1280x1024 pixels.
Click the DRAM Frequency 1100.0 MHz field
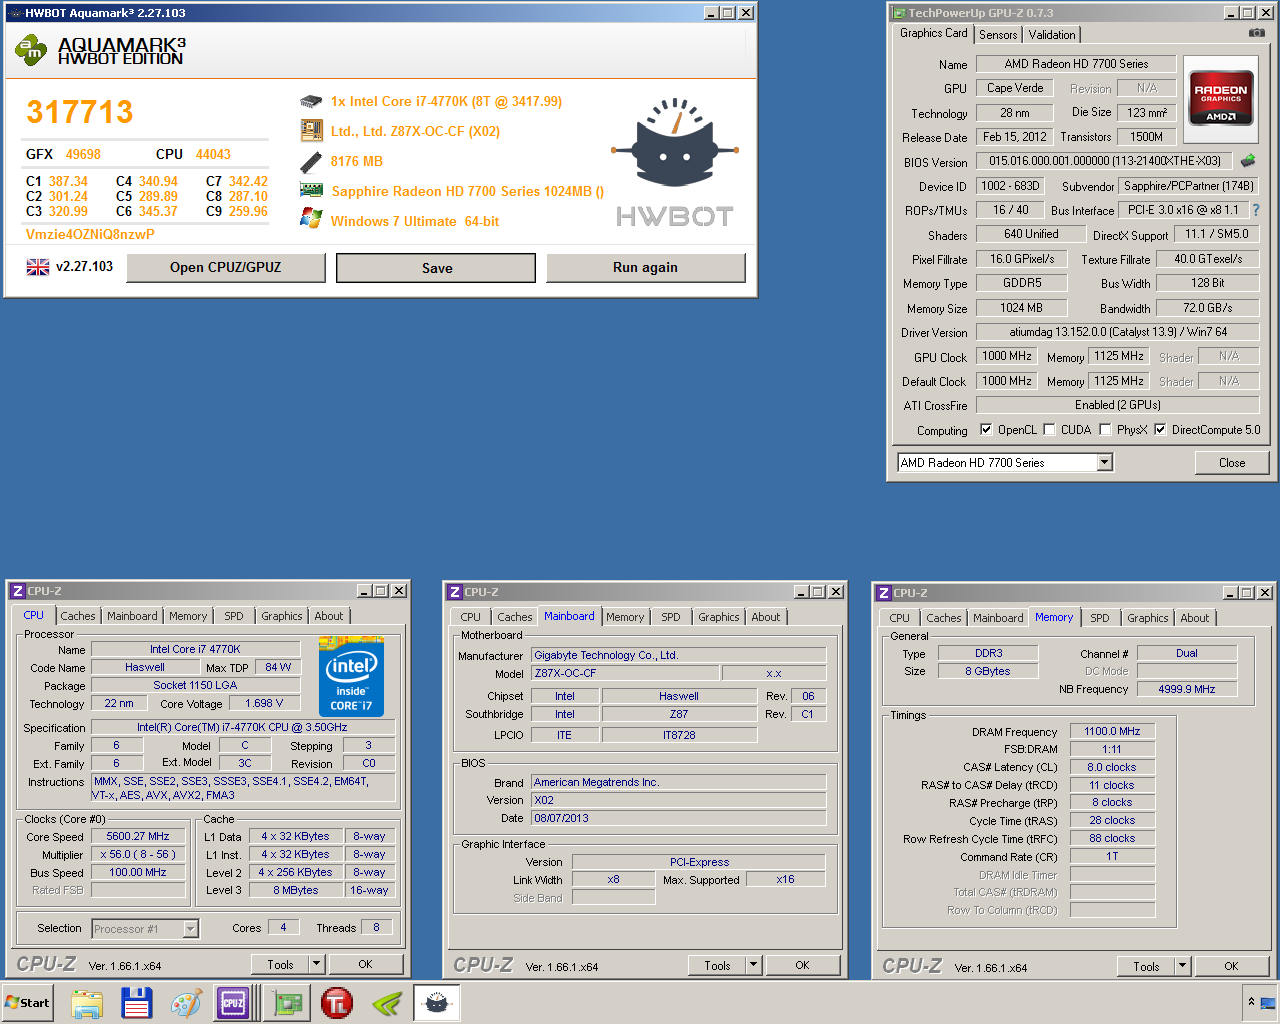1112,731
